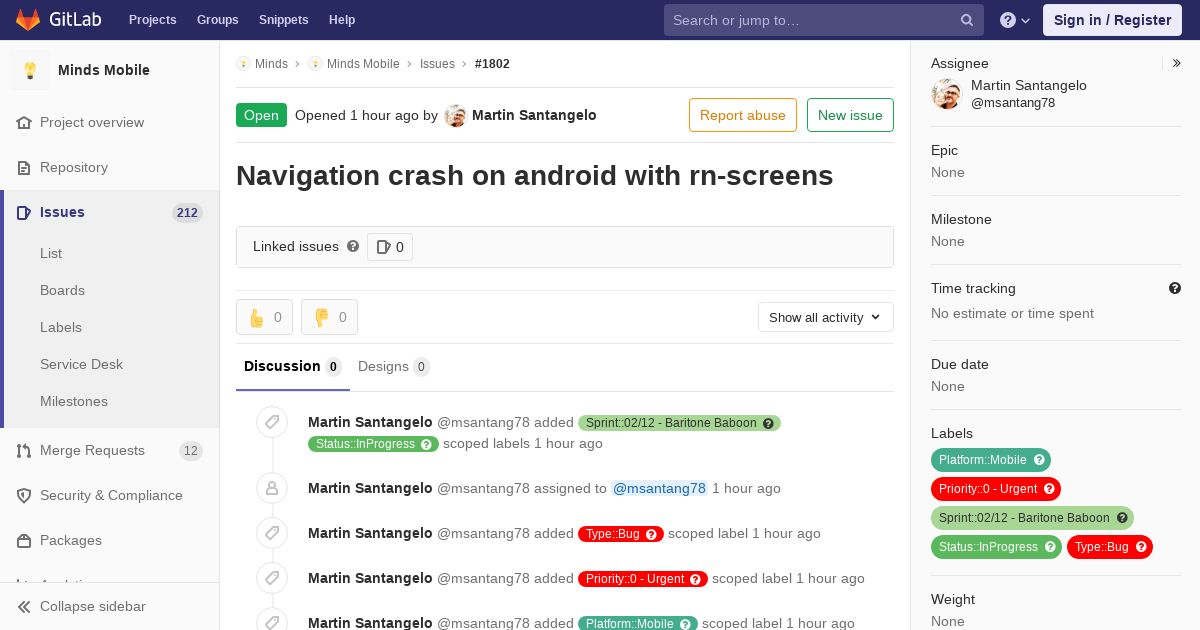Image resolution: width=1200 pixels, height=630 pixels.
Task: Click the Platform::Mobile label in sidebar
Action: point(983,460)
